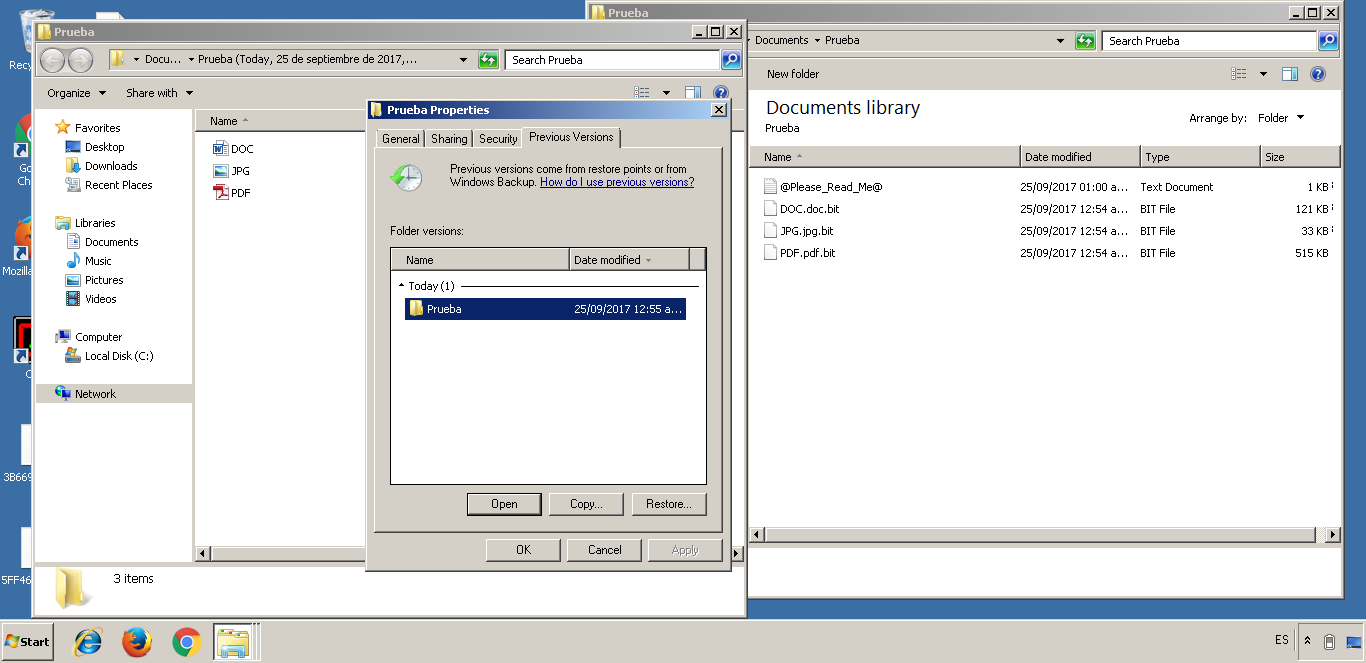Launch Google Chrome from the taskbar
Screen dimensions: 1366x663
coord(186,642)
